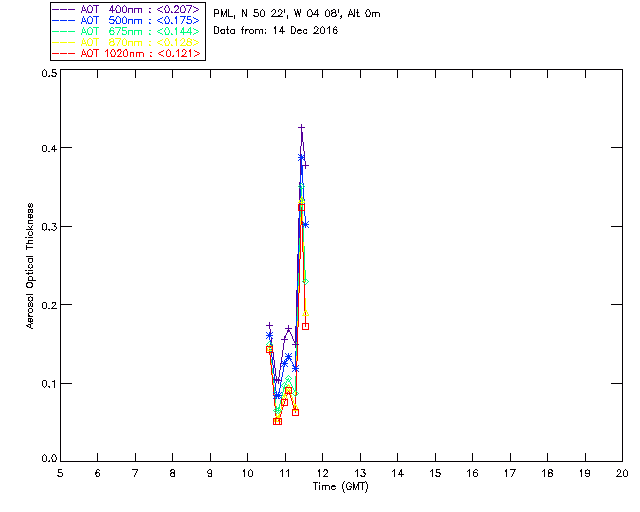Click the y-axis tick label 0.4

point(49,148)
